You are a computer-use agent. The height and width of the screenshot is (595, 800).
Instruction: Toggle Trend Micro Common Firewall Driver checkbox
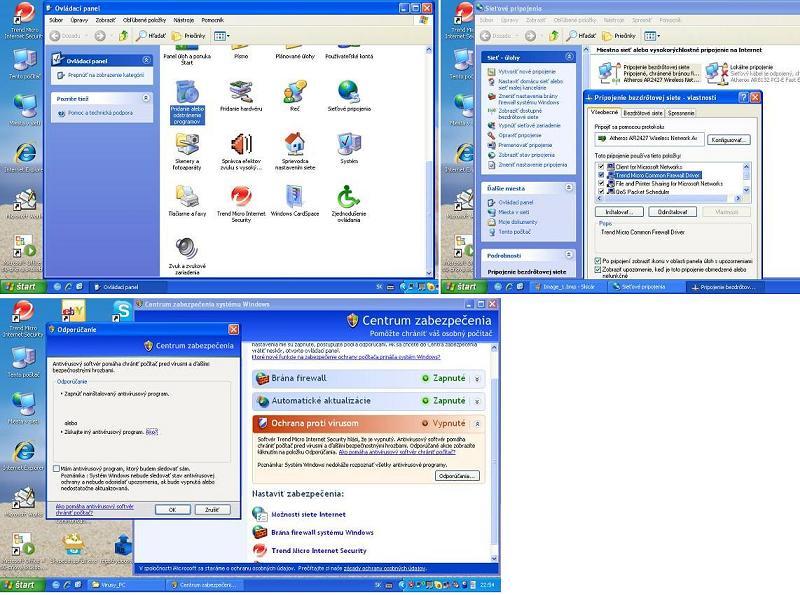[601, 175]
